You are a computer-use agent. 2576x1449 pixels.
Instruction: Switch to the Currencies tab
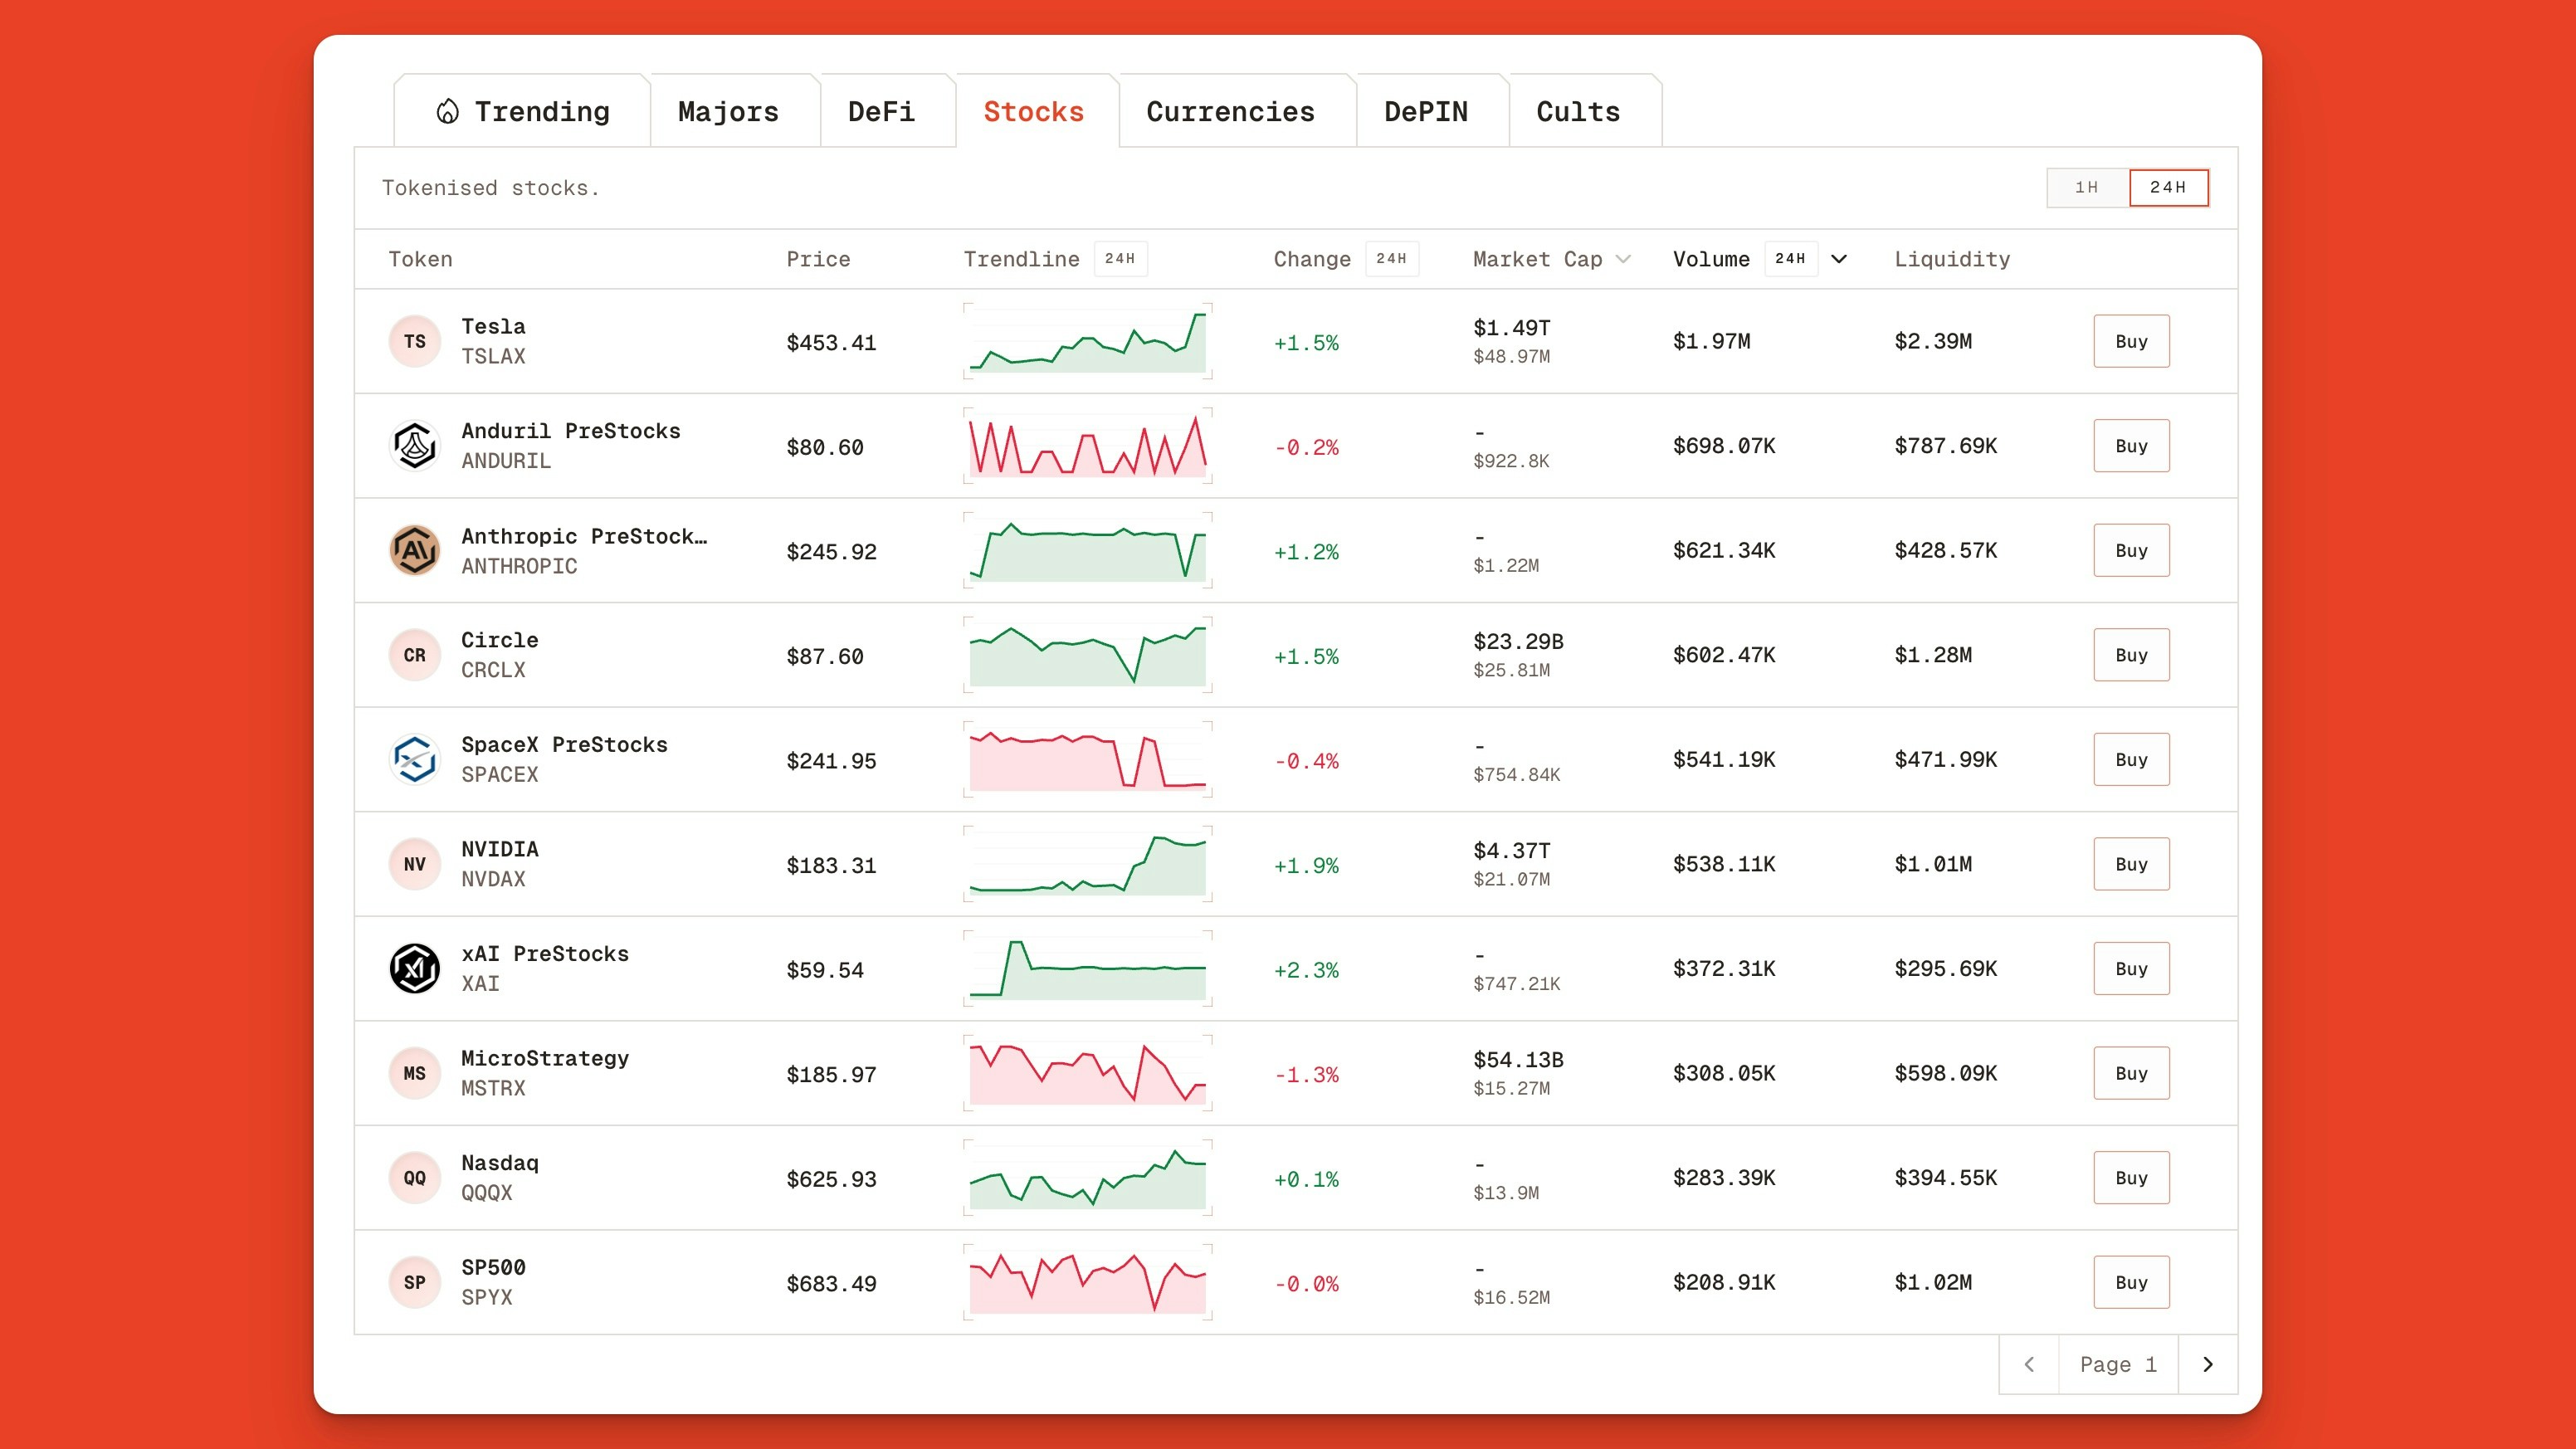[1231, 111]
